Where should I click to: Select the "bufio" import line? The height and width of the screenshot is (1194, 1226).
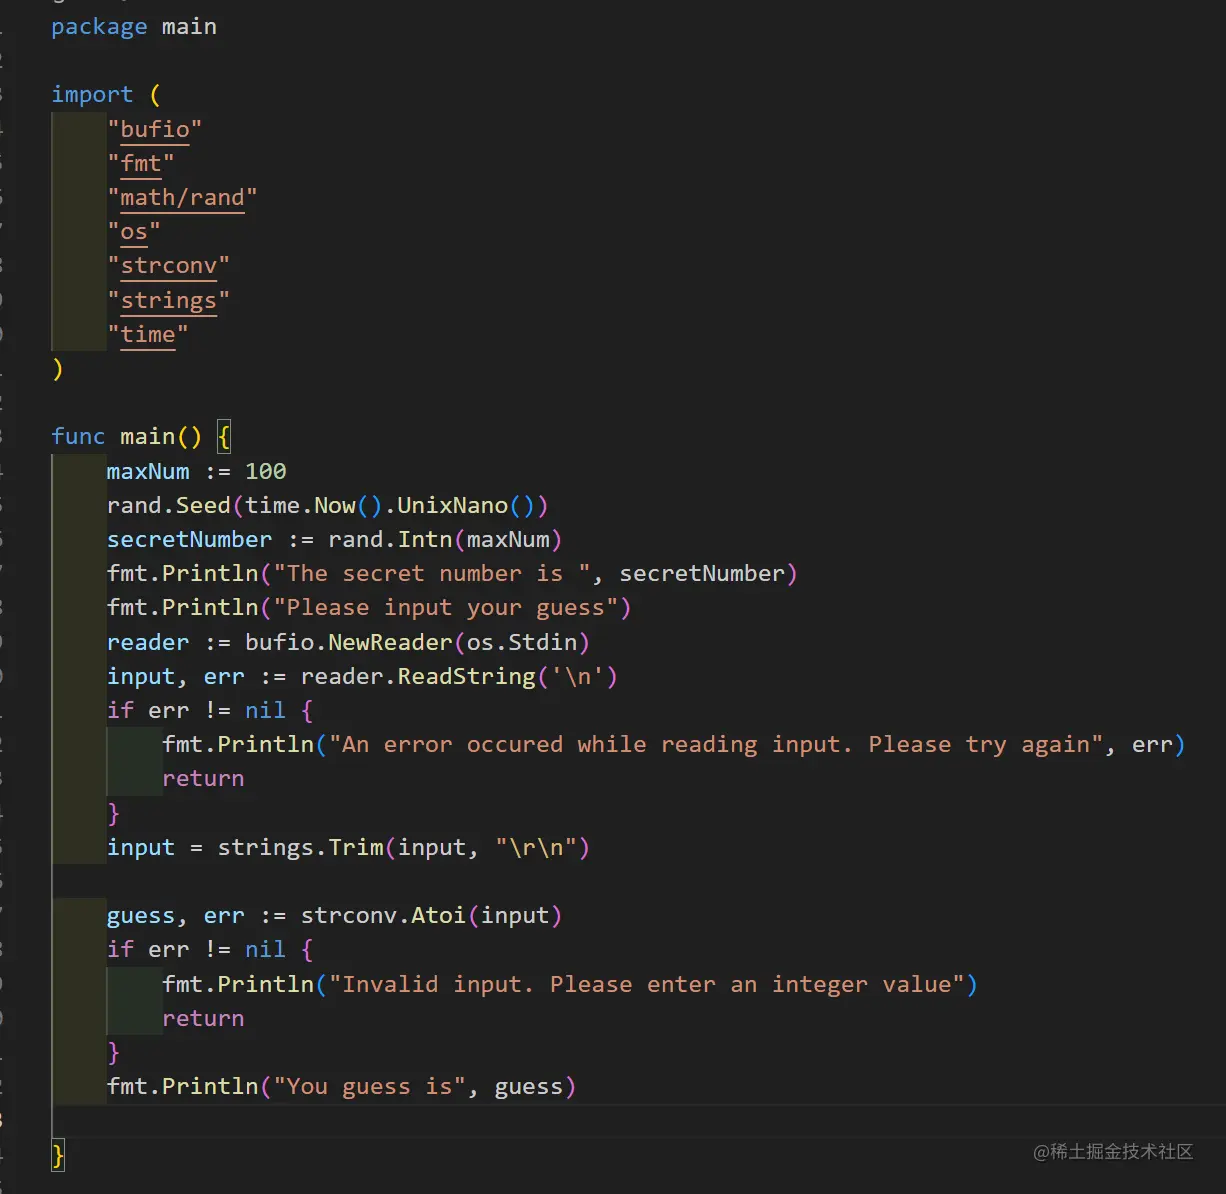(x=155, y=130)
